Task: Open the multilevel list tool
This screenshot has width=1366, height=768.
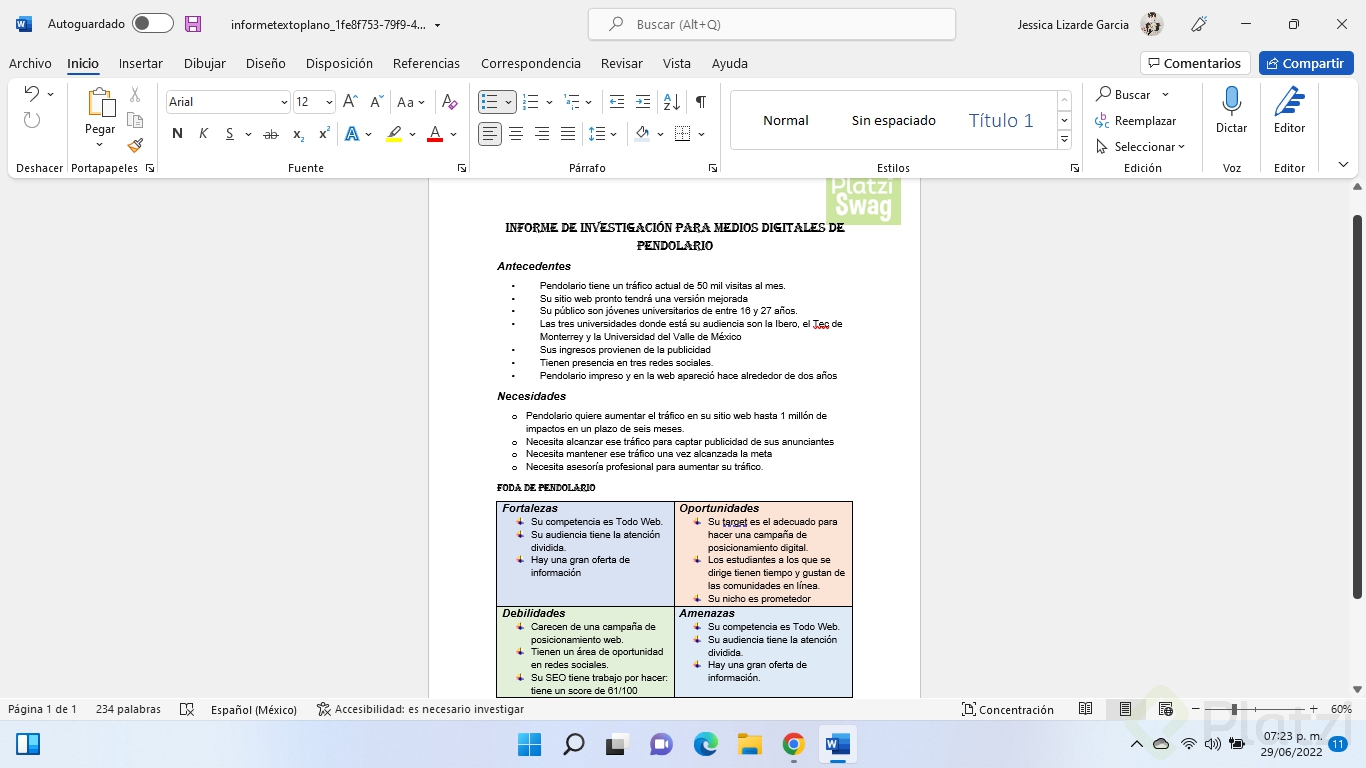Action: tap(572, 102)
